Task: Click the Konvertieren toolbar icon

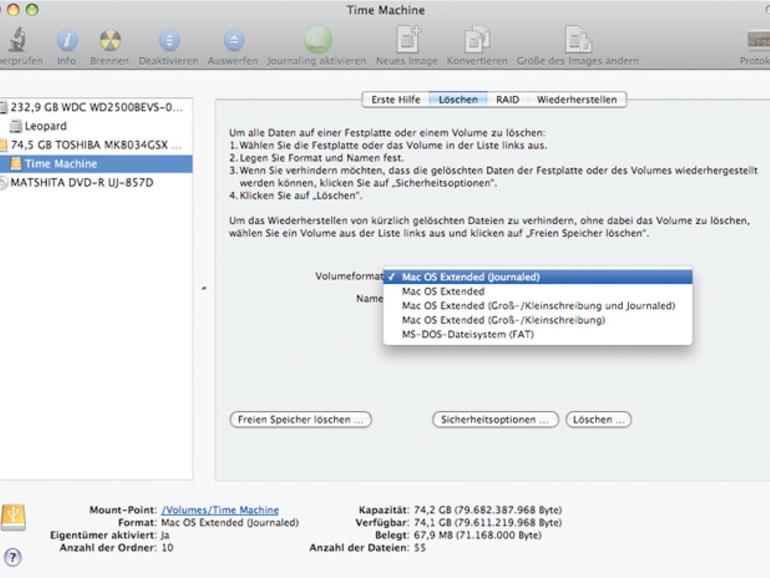Action: (x=477, y=39)
